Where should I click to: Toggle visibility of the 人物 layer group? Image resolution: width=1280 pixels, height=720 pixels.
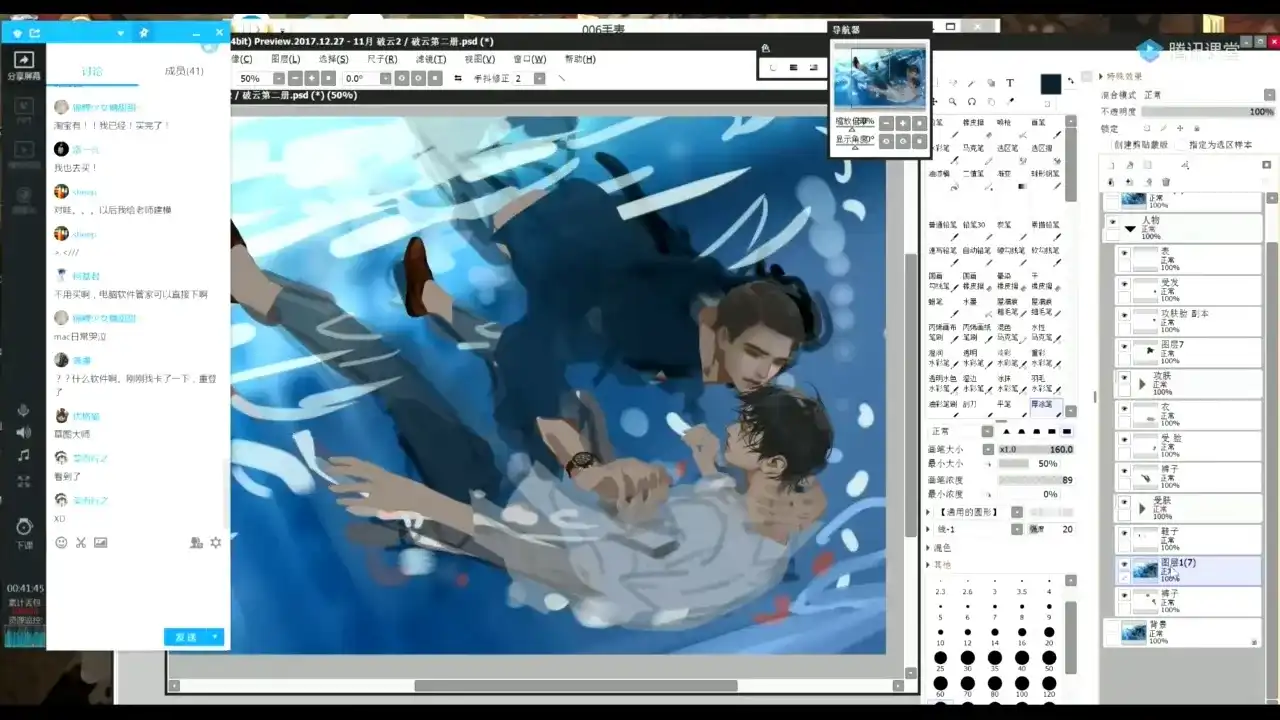(1112, 223)
